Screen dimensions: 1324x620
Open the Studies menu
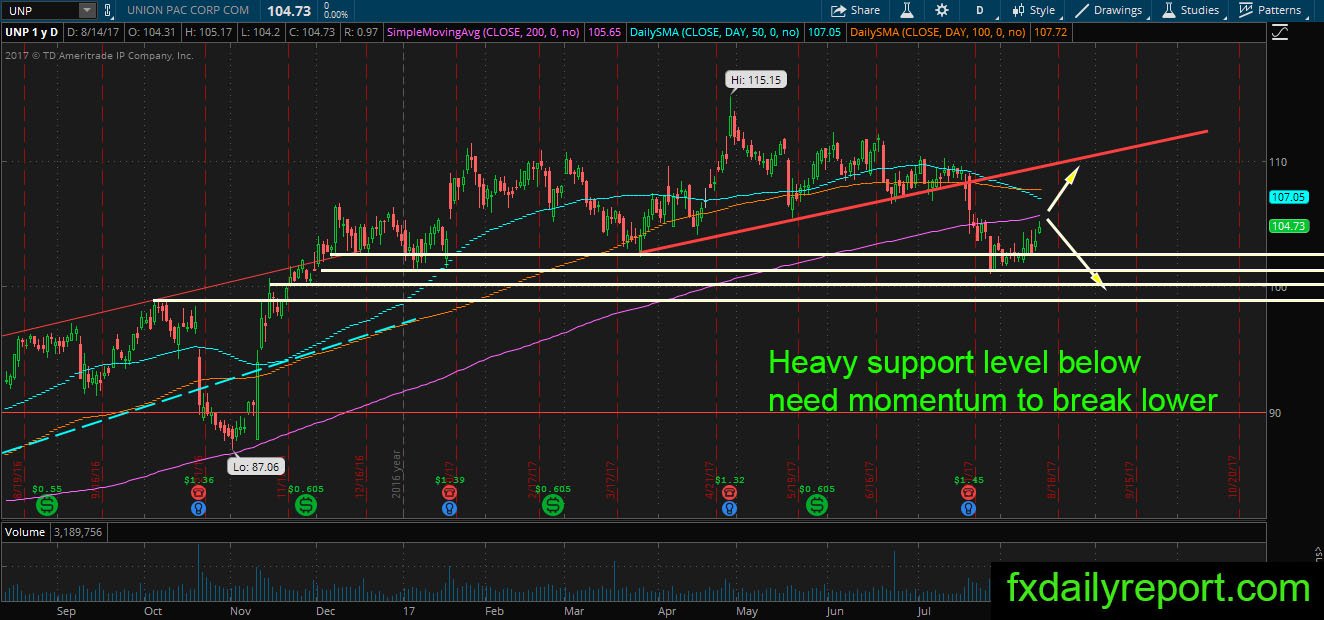click(1190, 10)
